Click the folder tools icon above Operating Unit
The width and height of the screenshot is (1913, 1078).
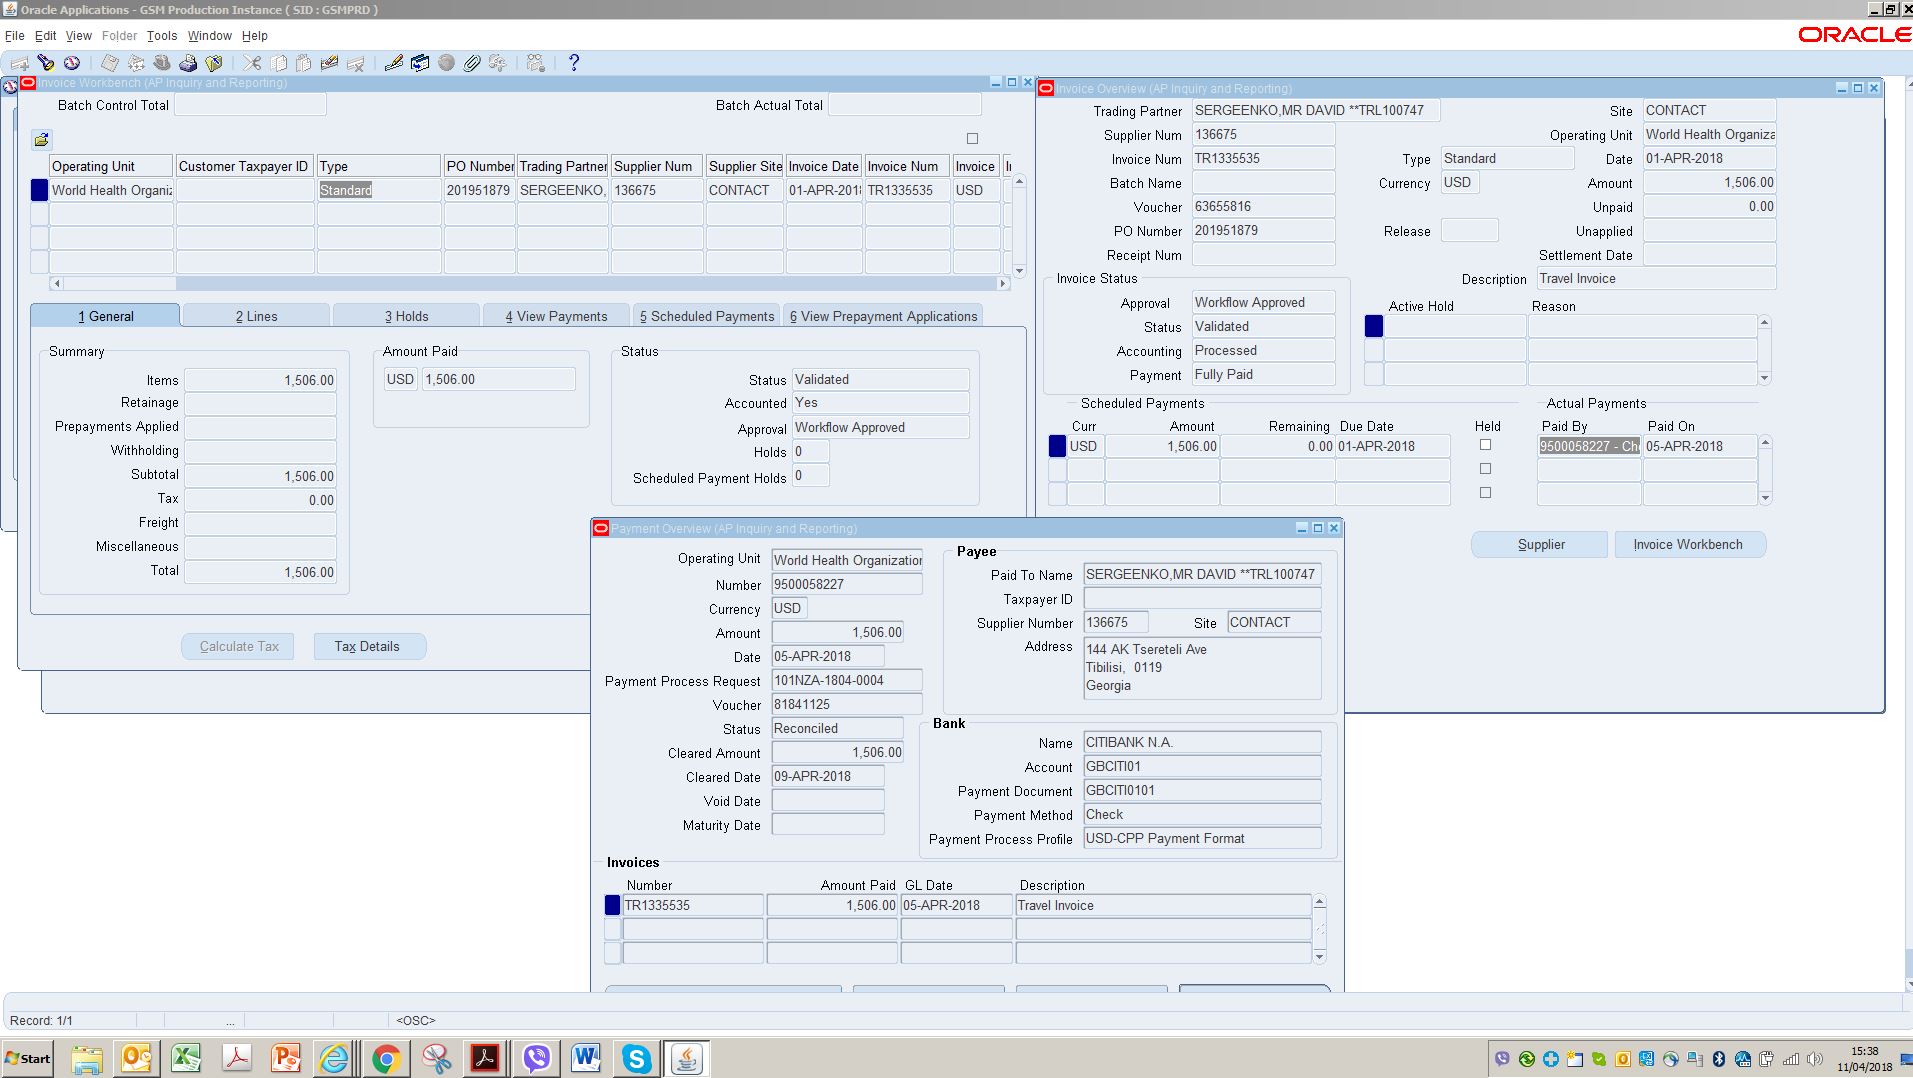tap(41, 140)
